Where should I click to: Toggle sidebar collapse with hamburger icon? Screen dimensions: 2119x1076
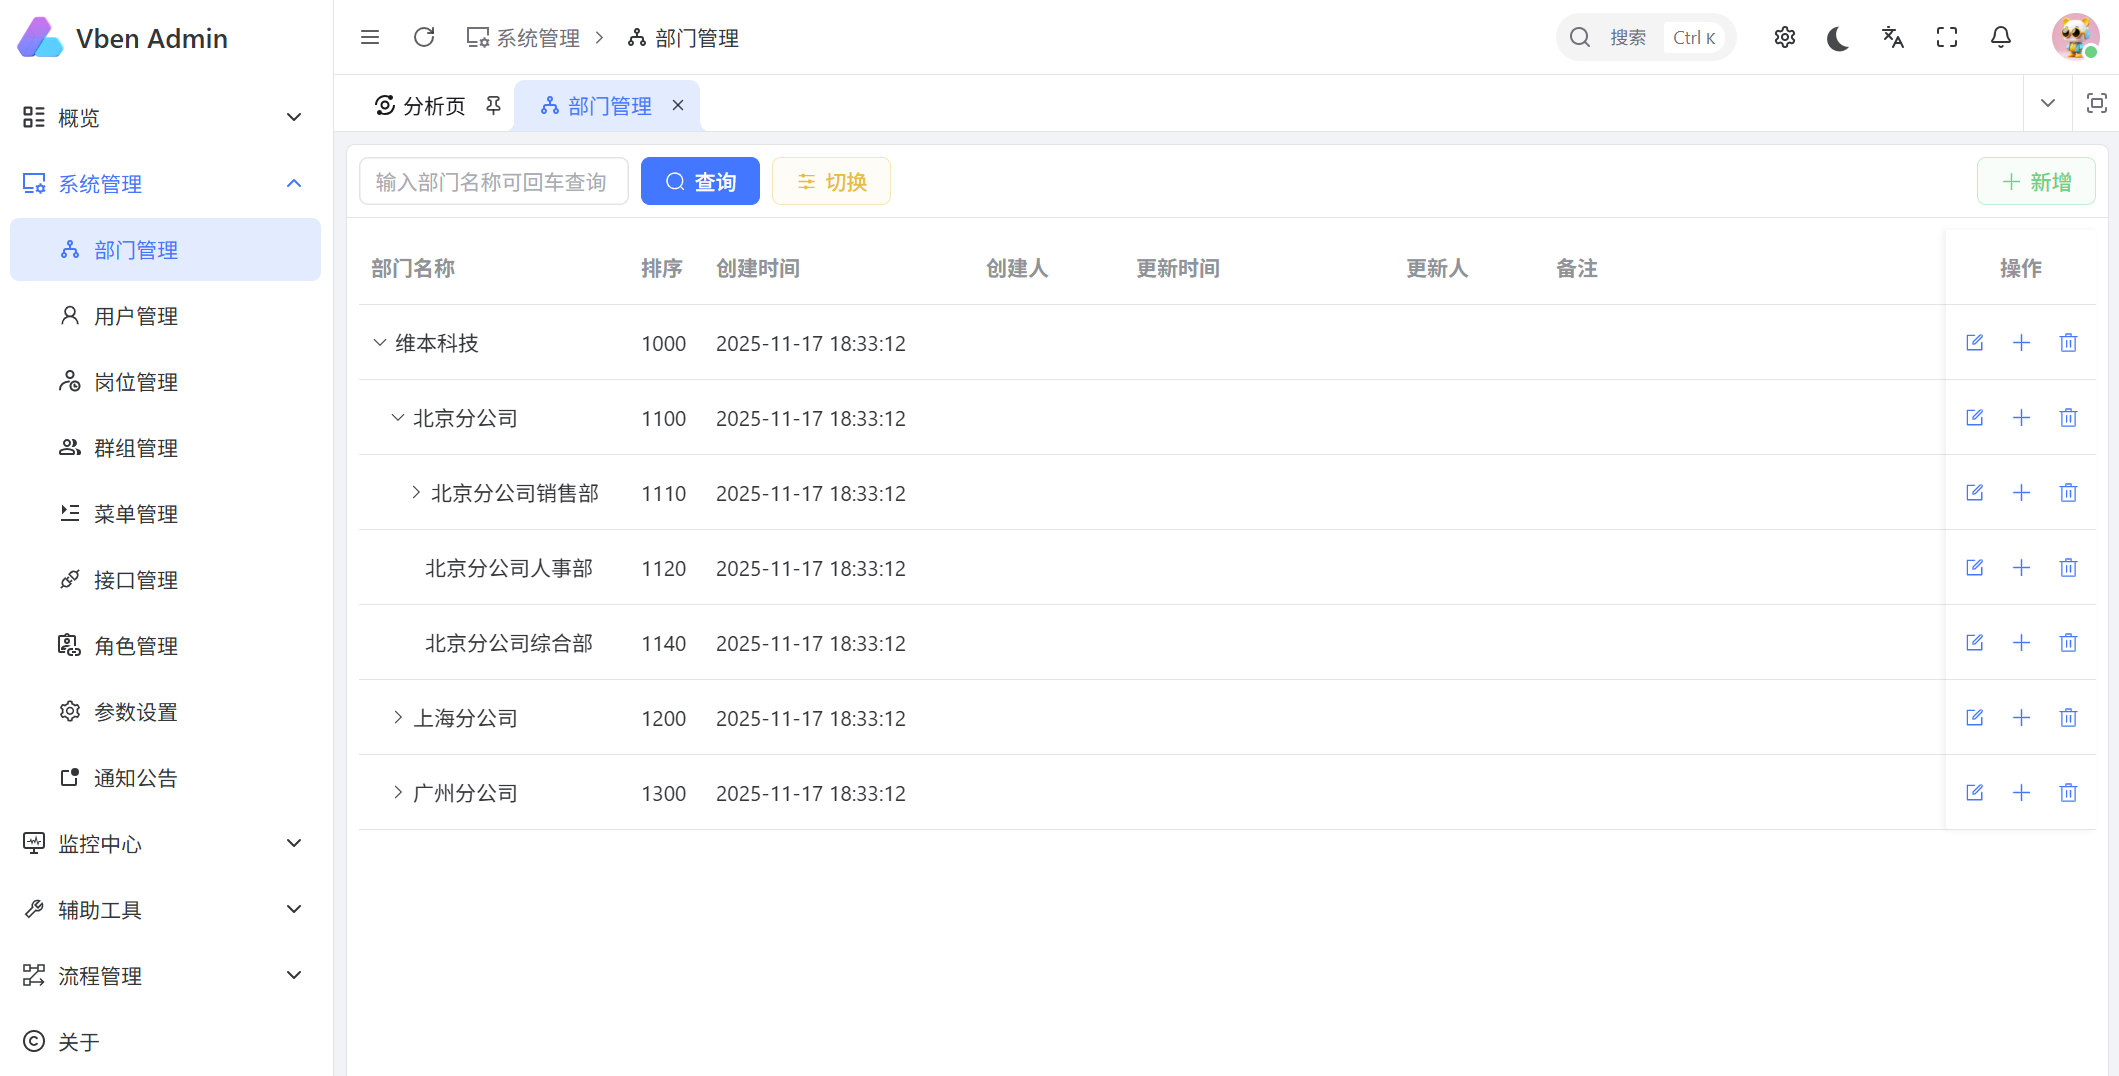[370, 38]
